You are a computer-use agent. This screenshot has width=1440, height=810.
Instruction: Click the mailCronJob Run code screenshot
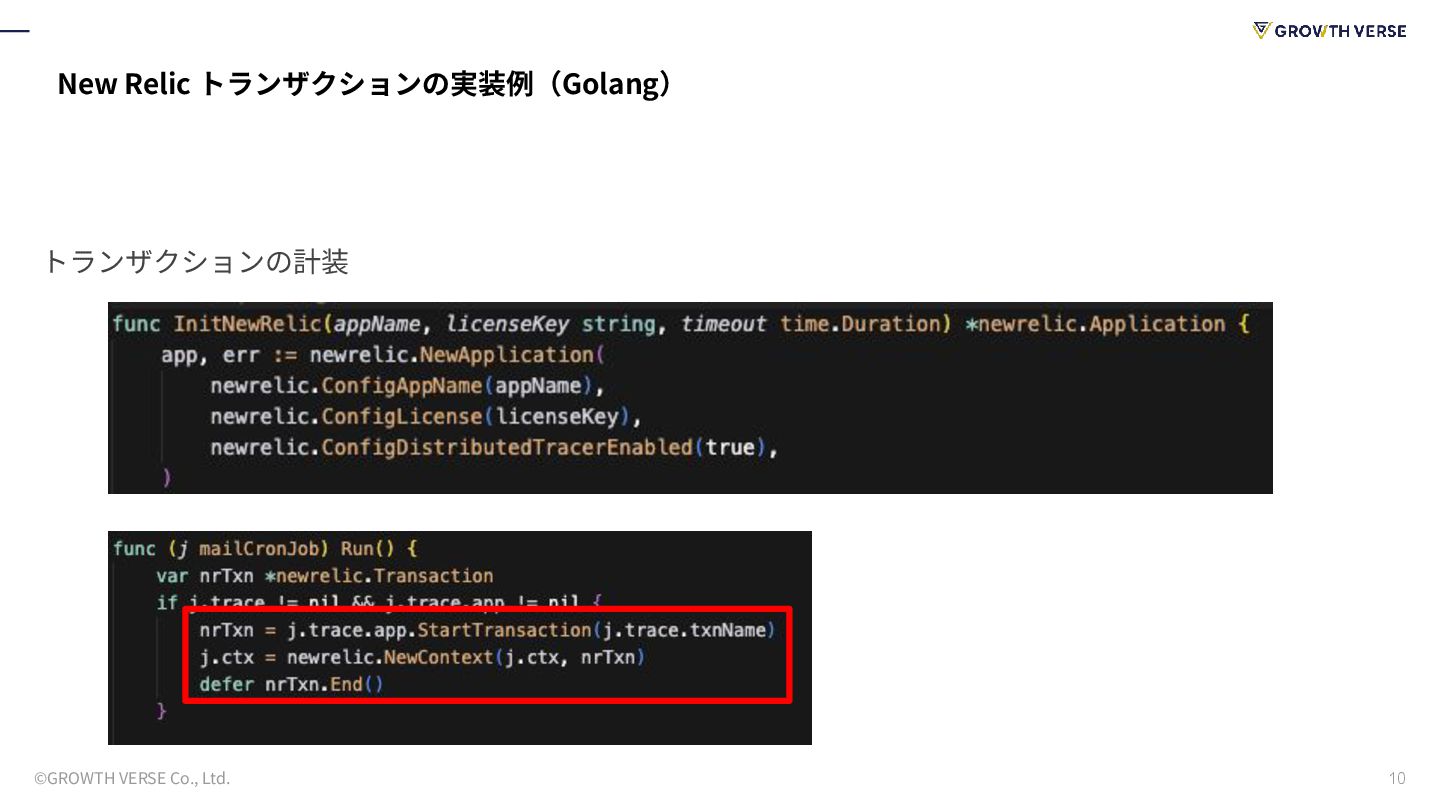460,638
